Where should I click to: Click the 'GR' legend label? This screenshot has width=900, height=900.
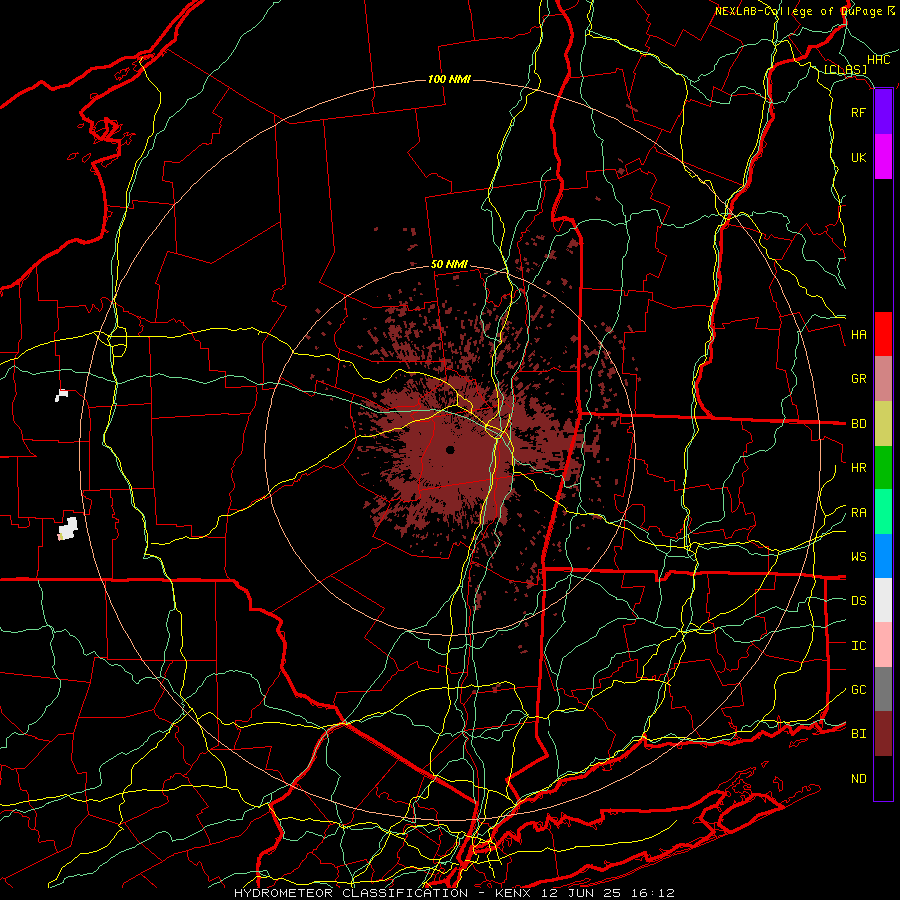(858, 379)
